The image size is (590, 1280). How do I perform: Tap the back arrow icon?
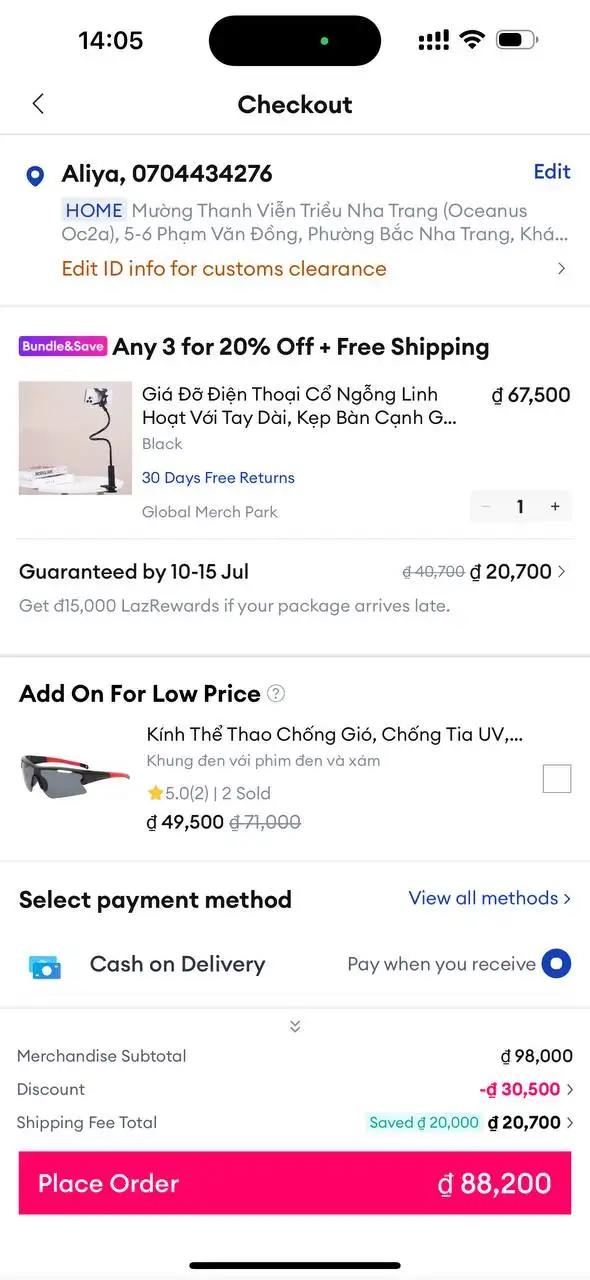(x=38, y=103)
